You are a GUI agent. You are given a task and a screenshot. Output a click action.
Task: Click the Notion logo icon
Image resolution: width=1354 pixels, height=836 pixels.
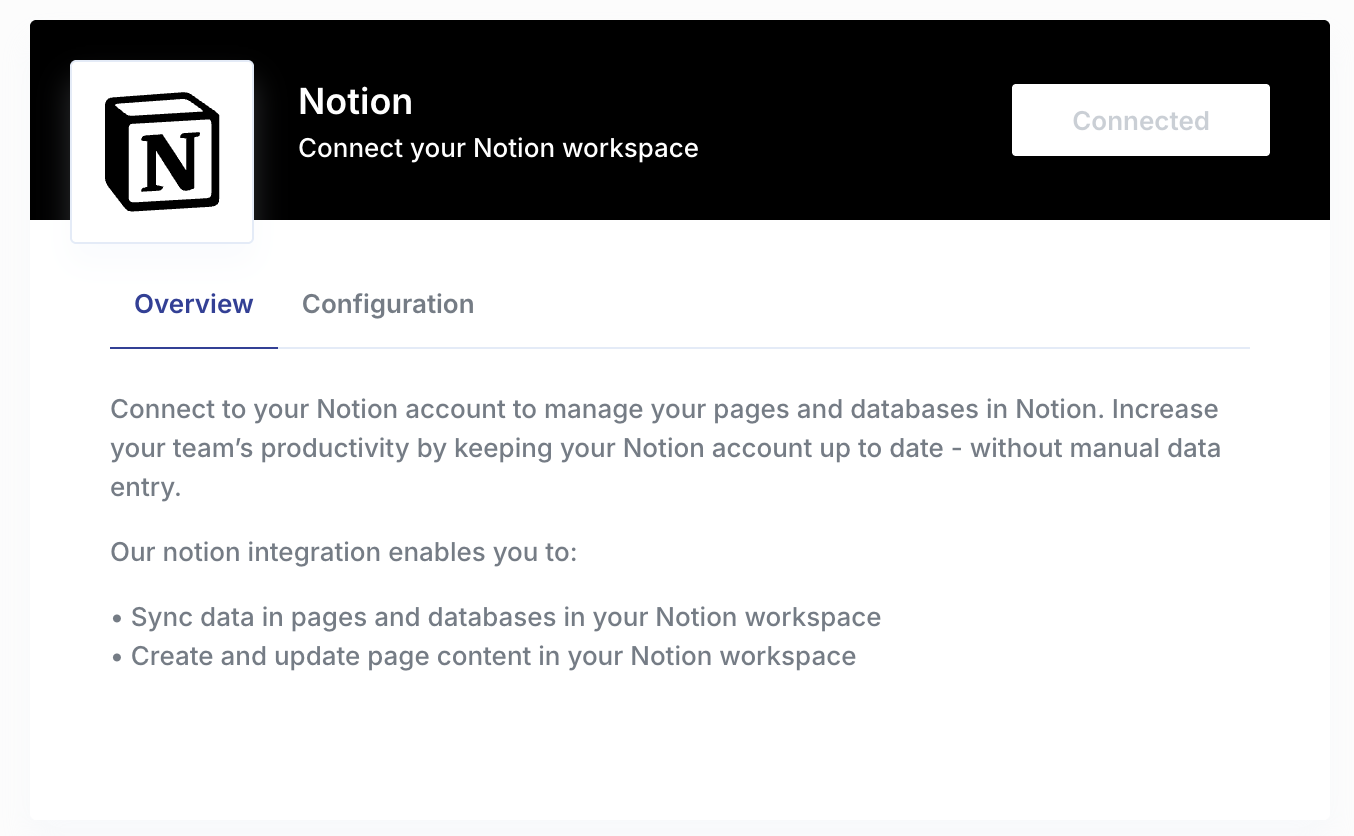[162, 152]
